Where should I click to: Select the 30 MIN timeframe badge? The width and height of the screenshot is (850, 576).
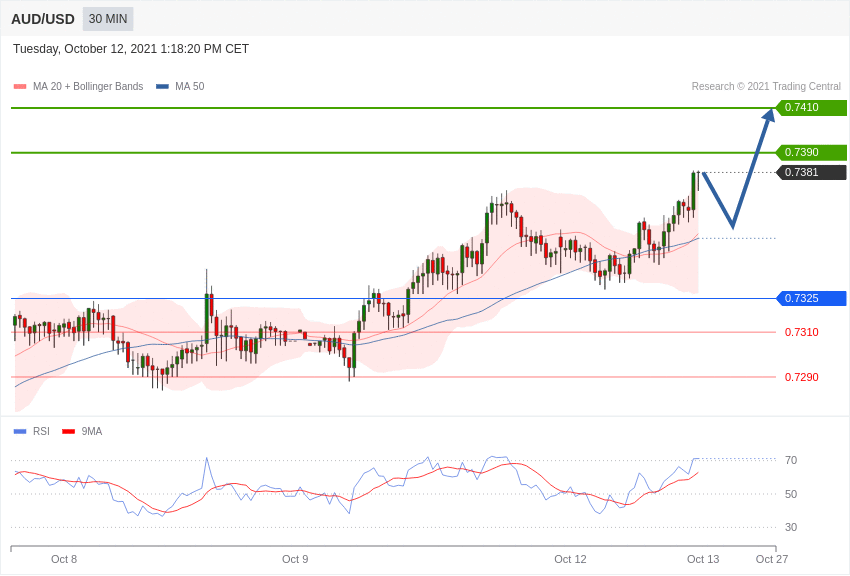coord(108,19)
